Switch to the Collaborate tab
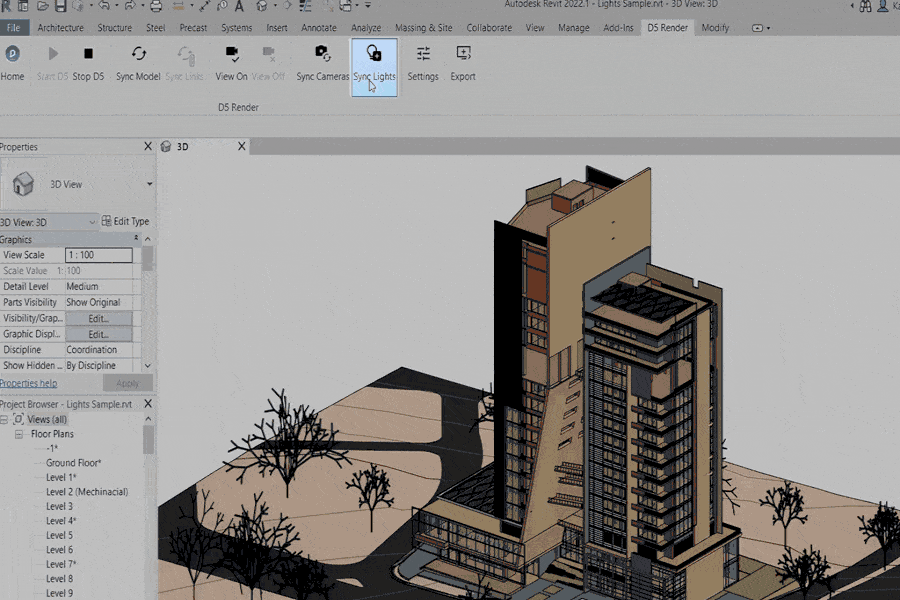The height and width of the screenshot is (600, 900). click(489, 28)
